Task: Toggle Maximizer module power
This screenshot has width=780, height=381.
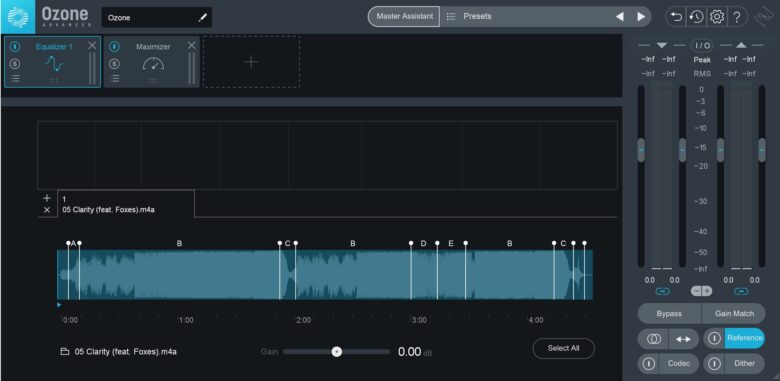Action: 114,47
